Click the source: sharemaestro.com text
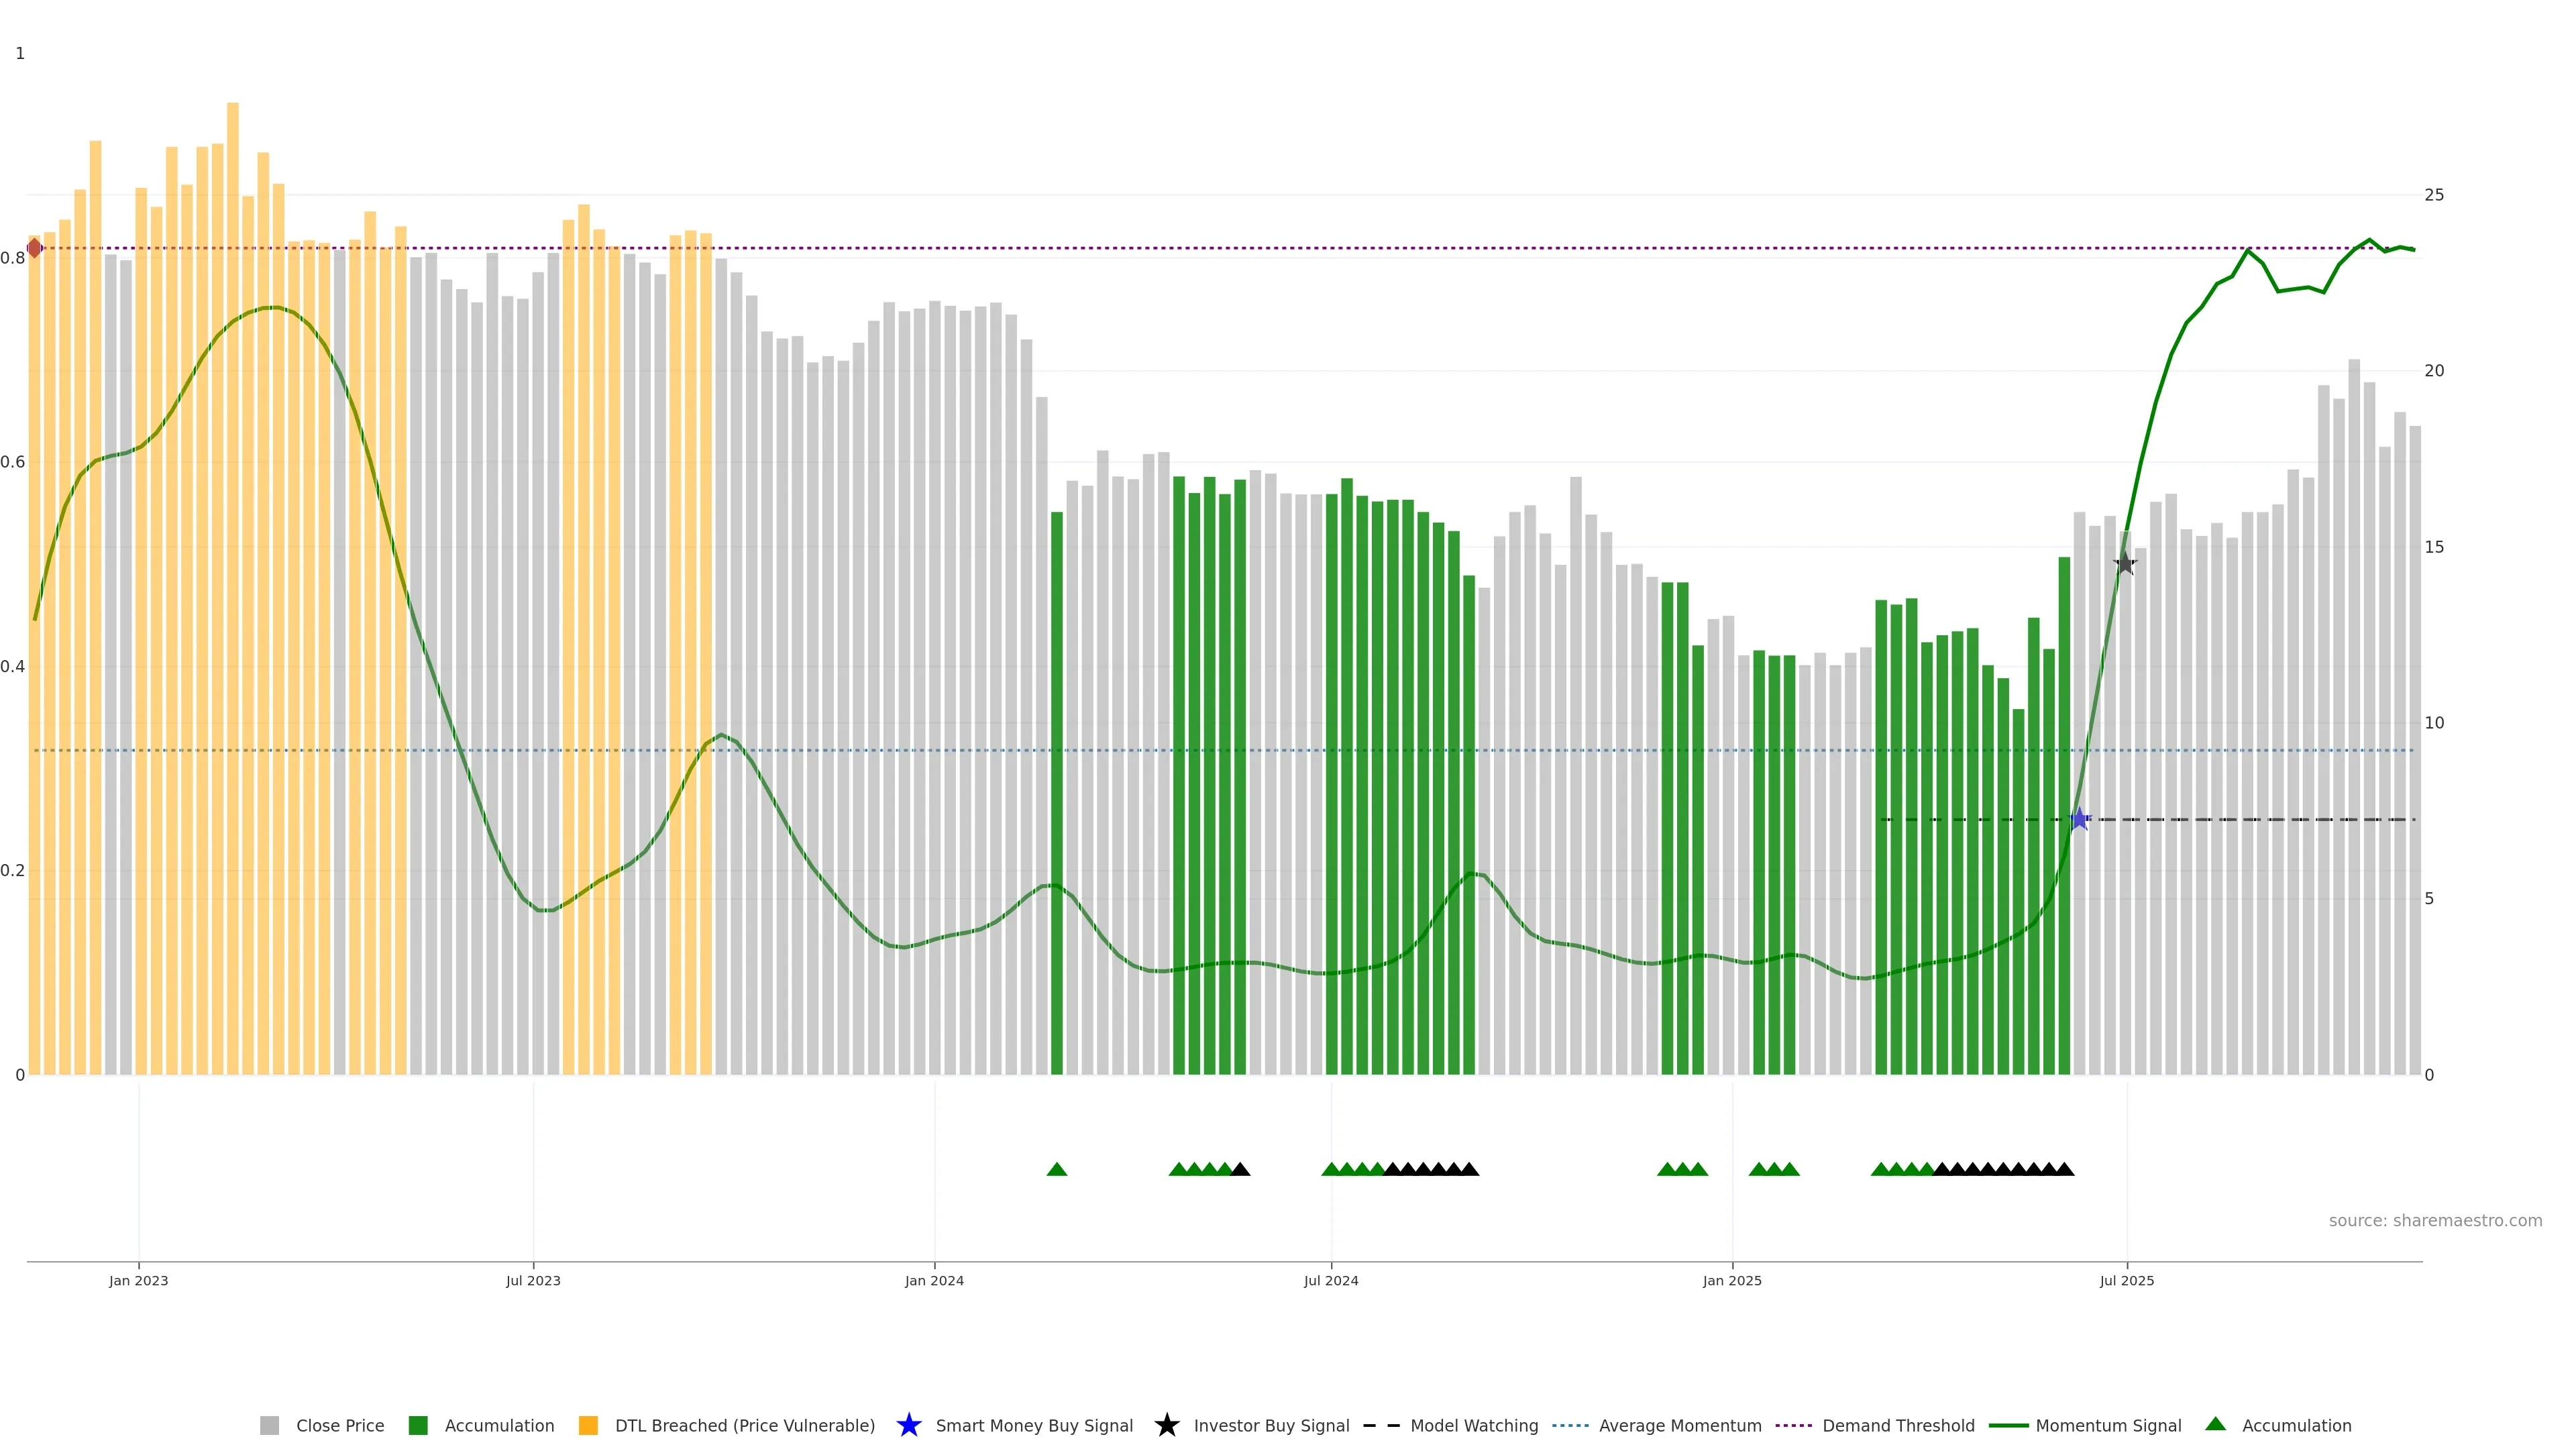Image resolution: width=2576 pixels, height=1449 pixels. pos(2435,1221)
